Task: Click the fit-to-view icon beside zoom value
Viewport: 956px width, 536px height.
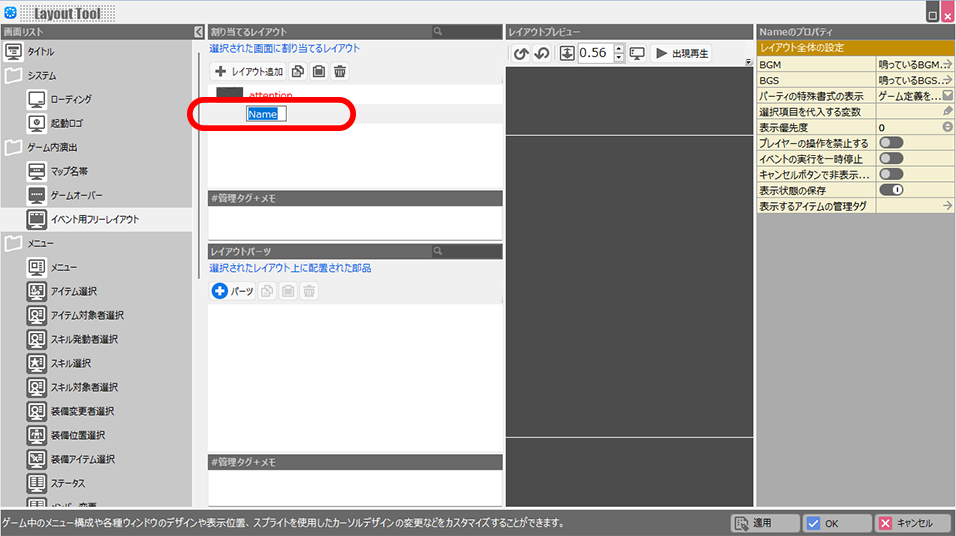Action: tap(567, 53)
